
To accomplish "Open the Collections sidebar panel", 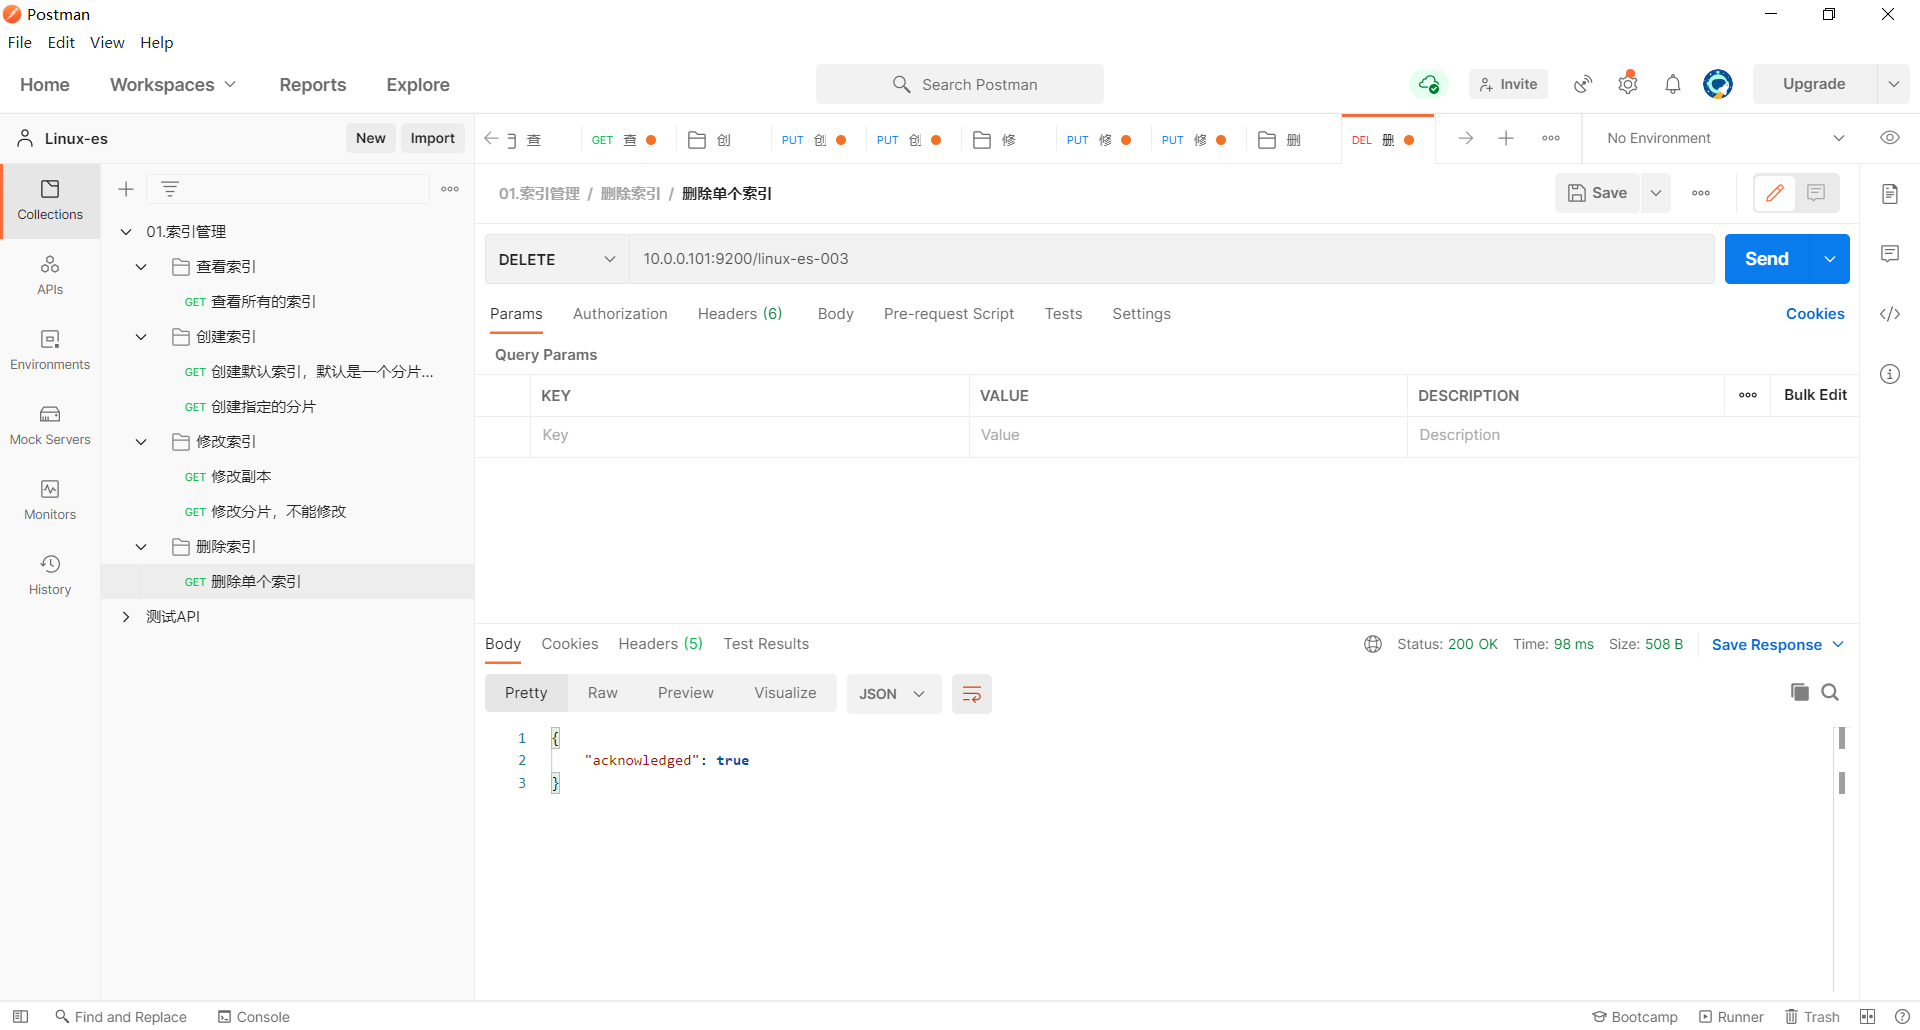I will pos(50,201).
